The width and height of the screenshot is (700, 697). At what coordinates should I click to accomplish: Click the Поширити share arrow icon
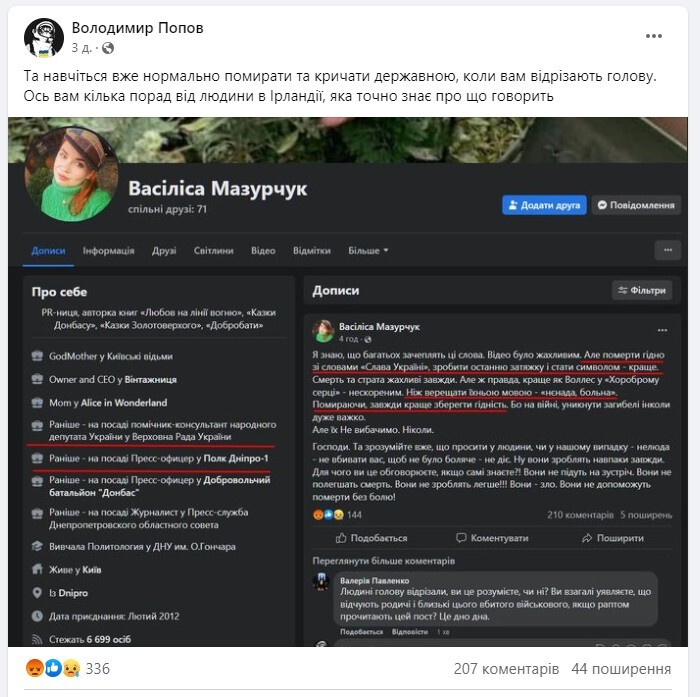(587, 538)
